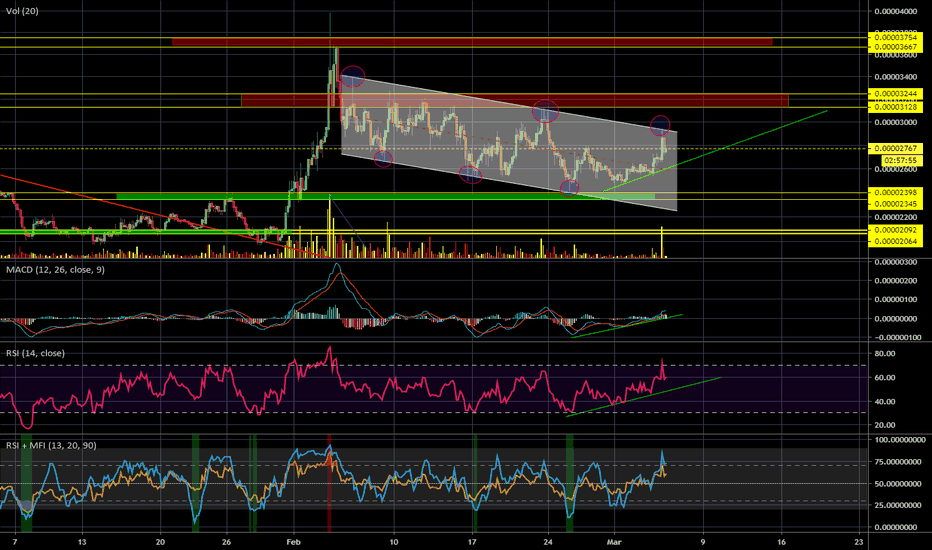Click 0.00003400 on the price axis
This screenshot has width=932, height=550.
[896, 77]
